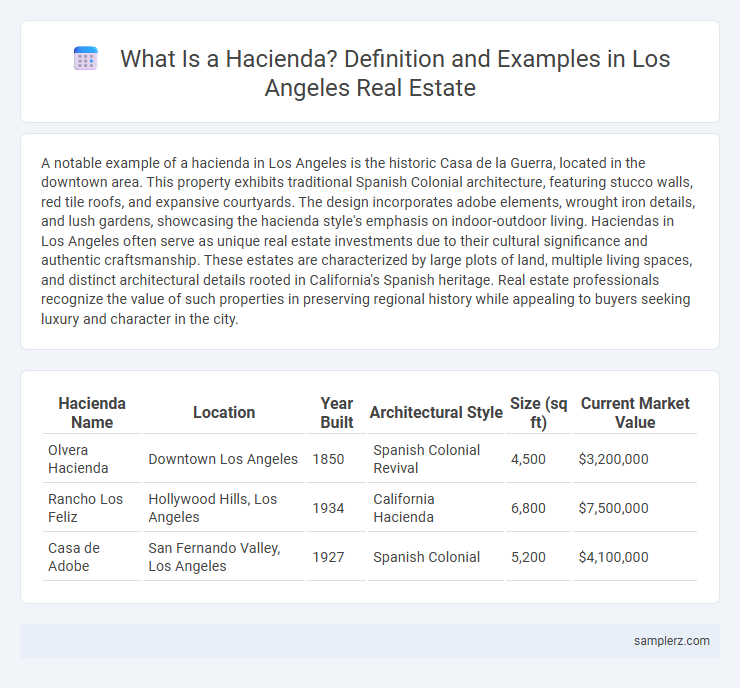The width and height of the screenshot is (740, 688).
Task: Click the $4,100,000 market value cell
Action: tap(635, 557)
